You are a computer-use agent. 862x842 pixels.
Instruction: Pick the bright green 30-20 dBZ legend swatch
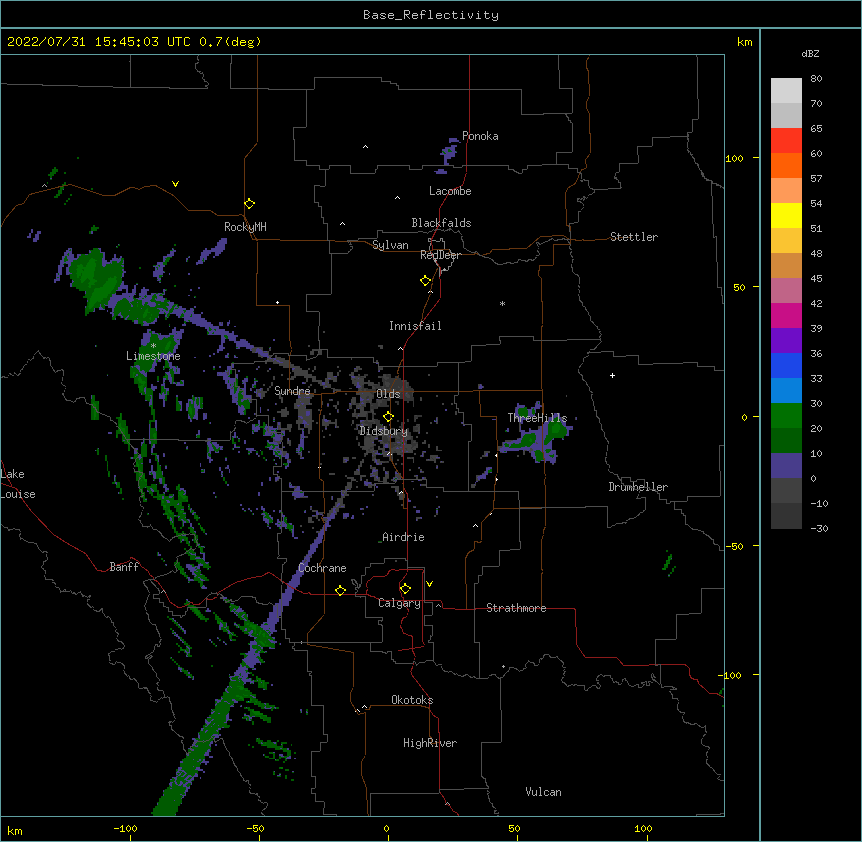[x=786, y=416]
